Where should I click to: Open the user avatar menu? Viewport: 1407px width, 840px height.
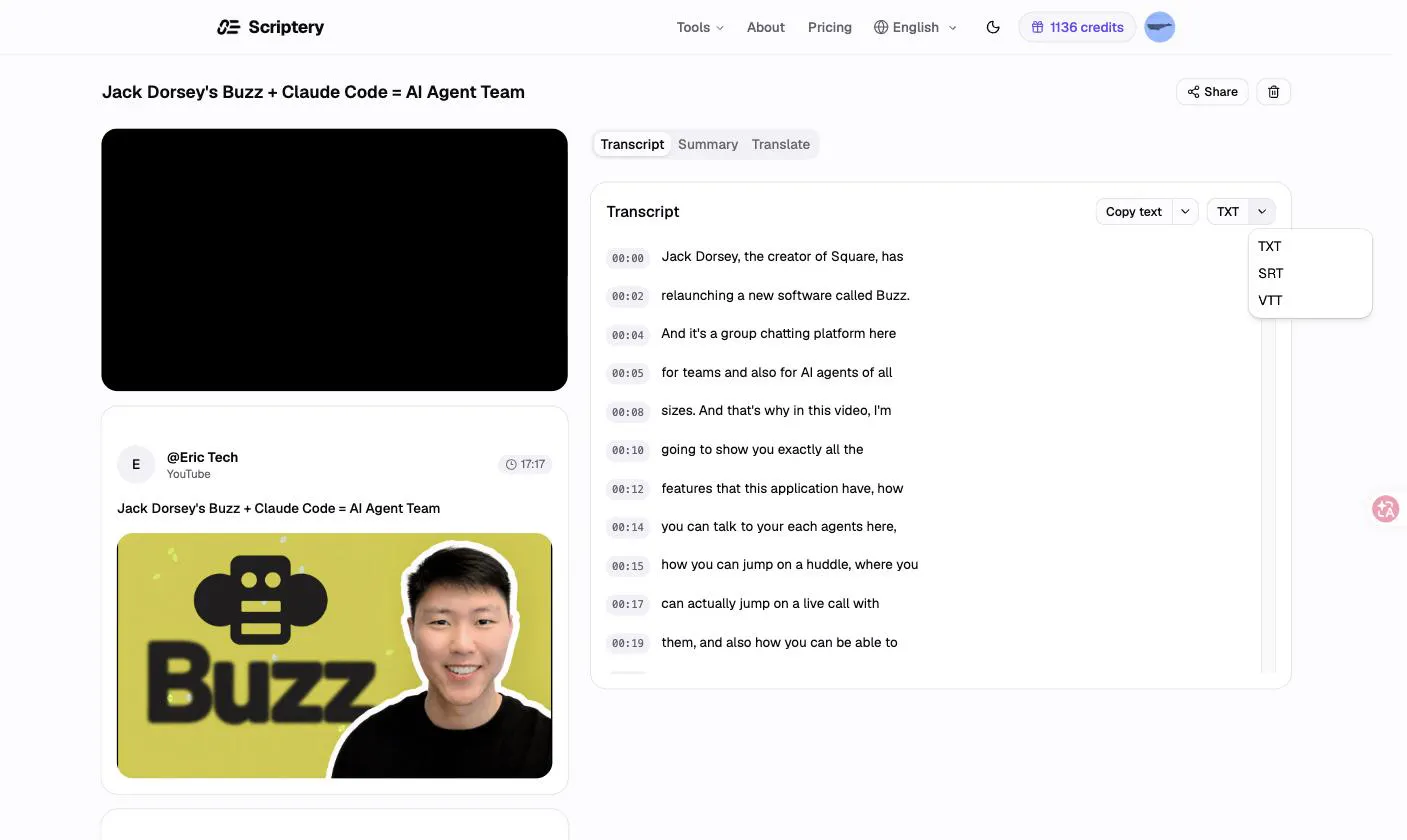(x=1159, y=27)
